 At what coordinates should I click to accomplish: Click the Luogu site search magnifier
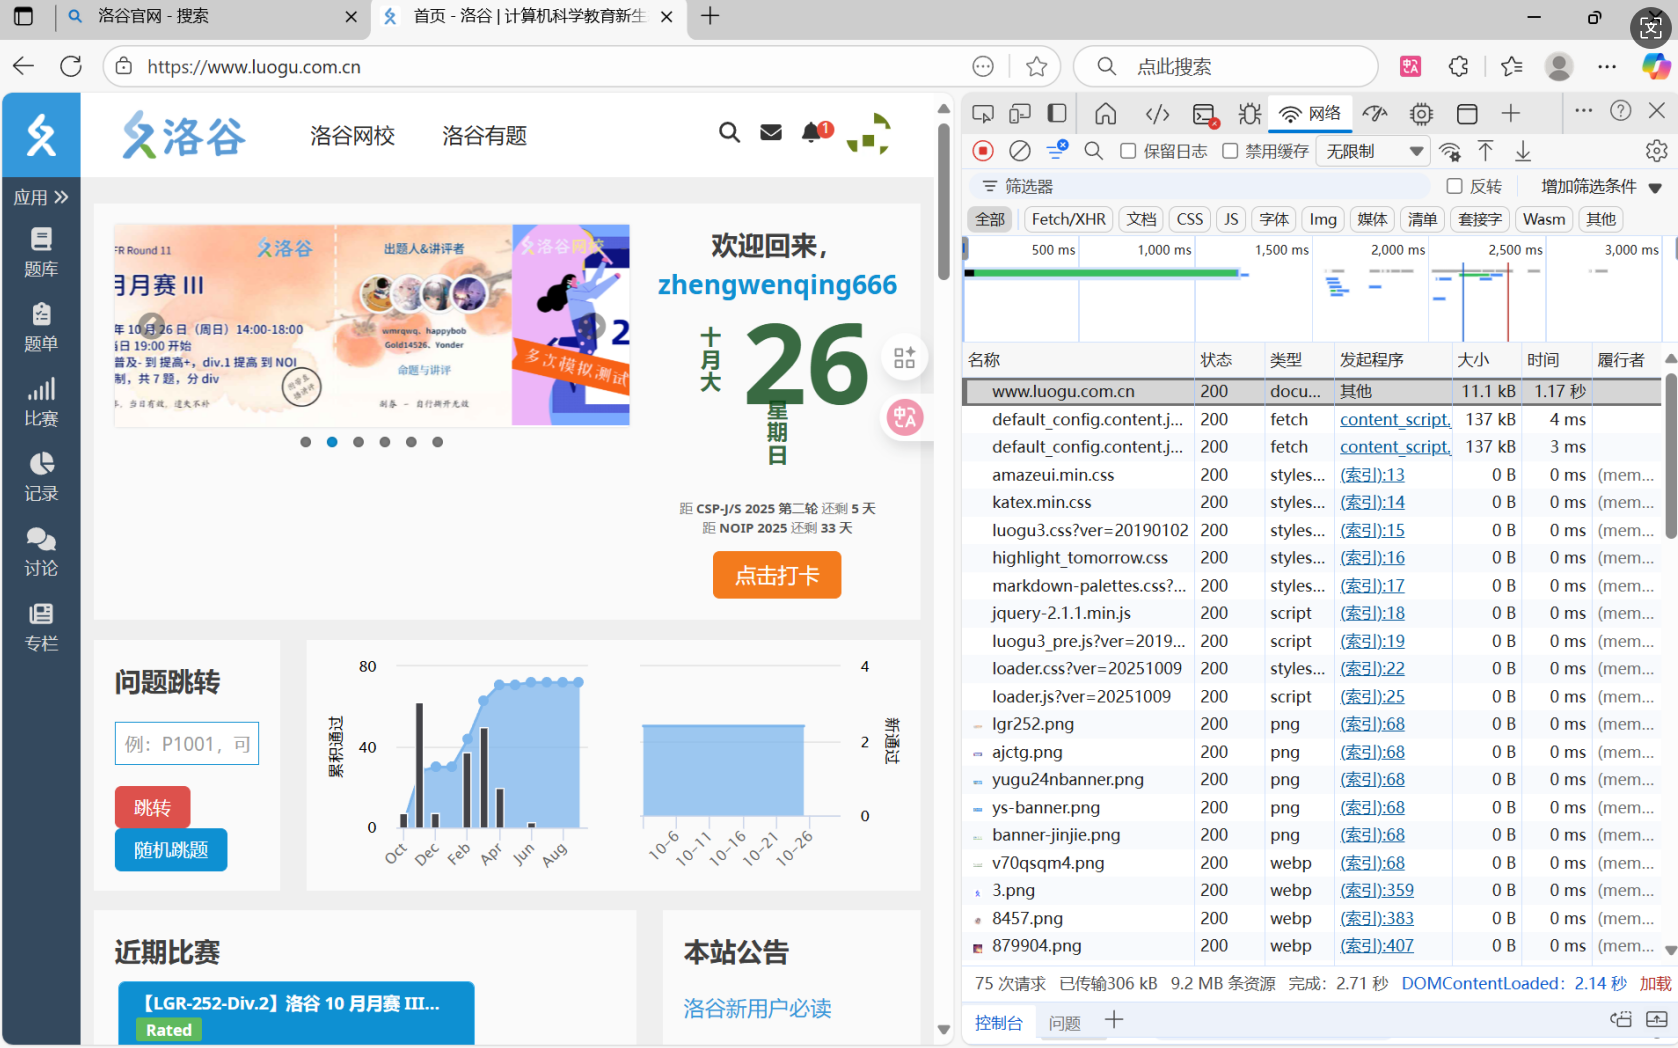pos(729,132)
